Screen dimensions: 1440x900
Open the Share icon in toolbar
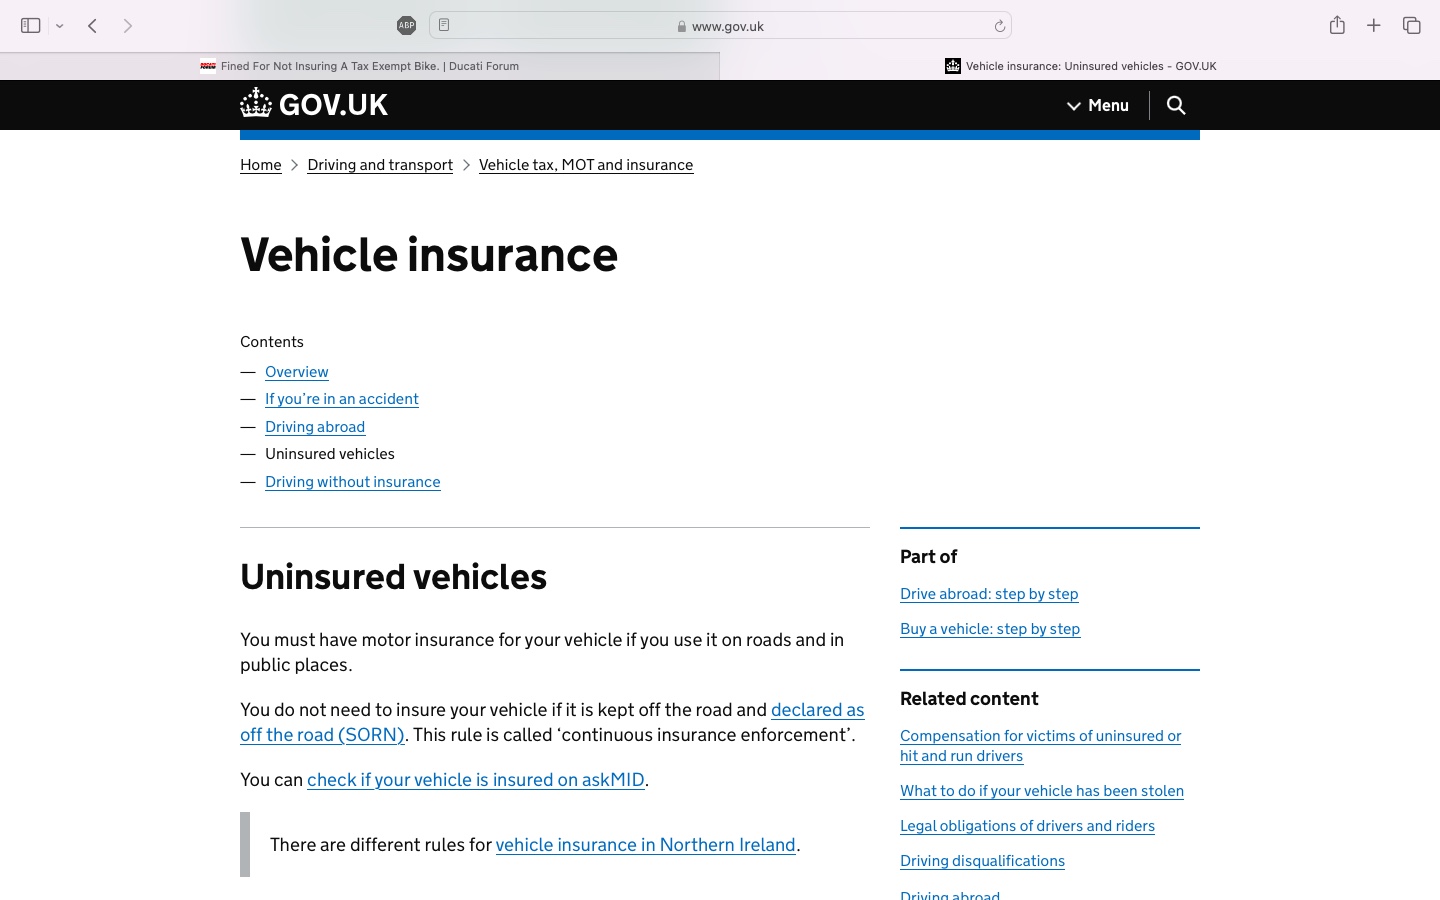click(x=1337, y=26)
